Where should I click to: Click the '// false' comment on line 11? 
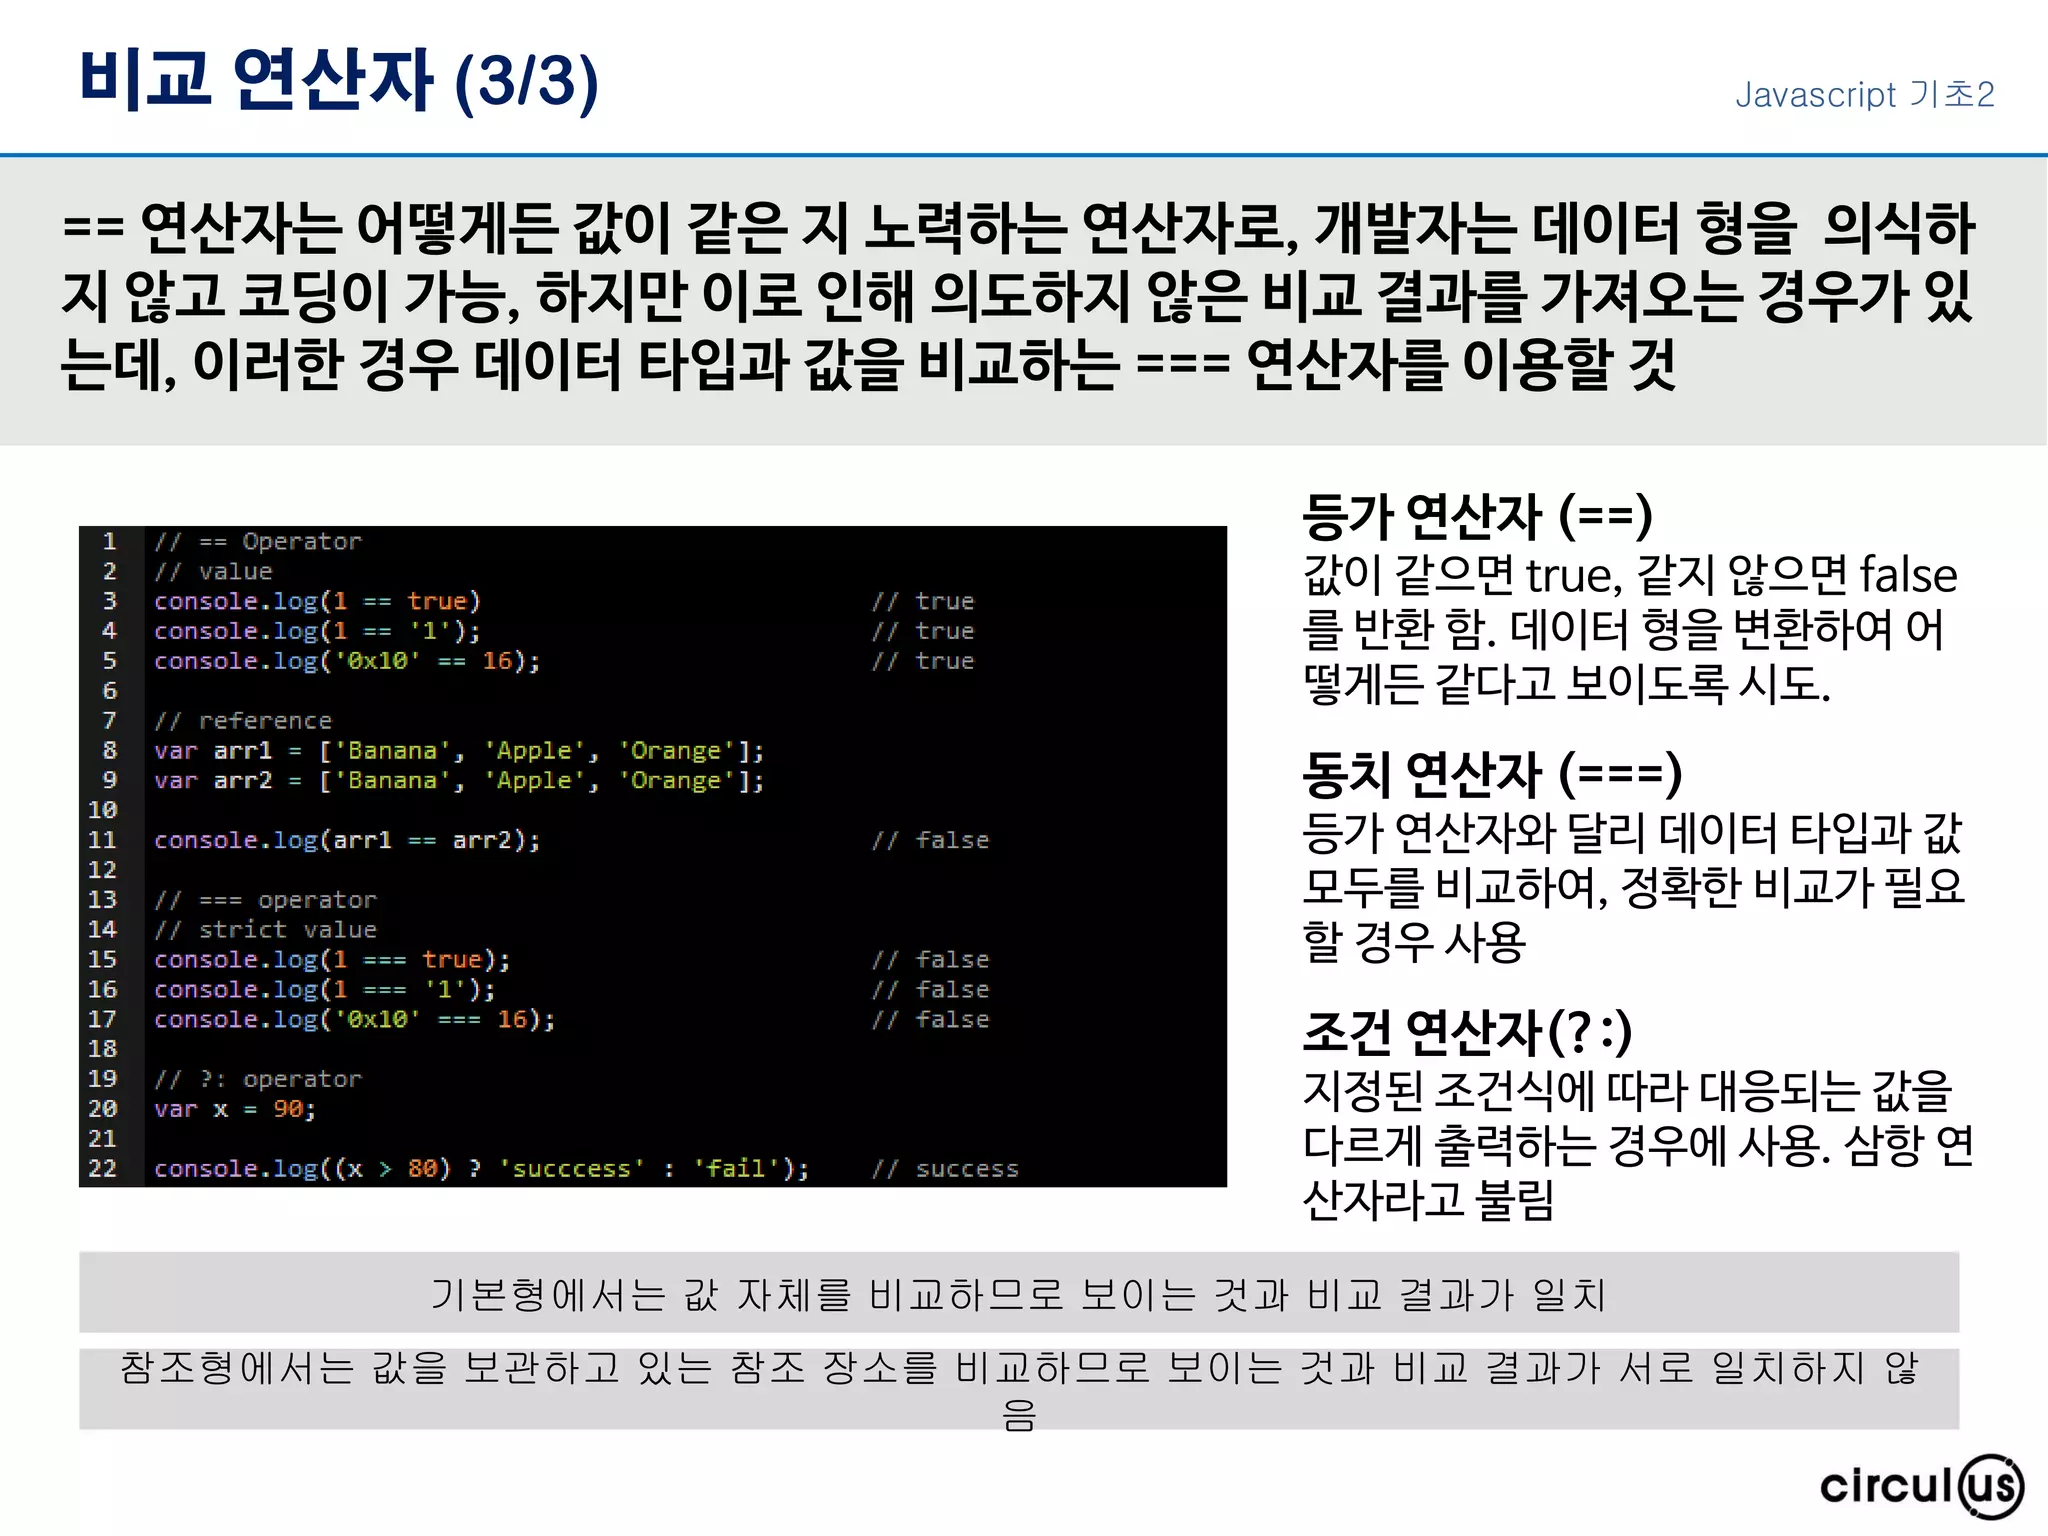(x=930, y=840)
